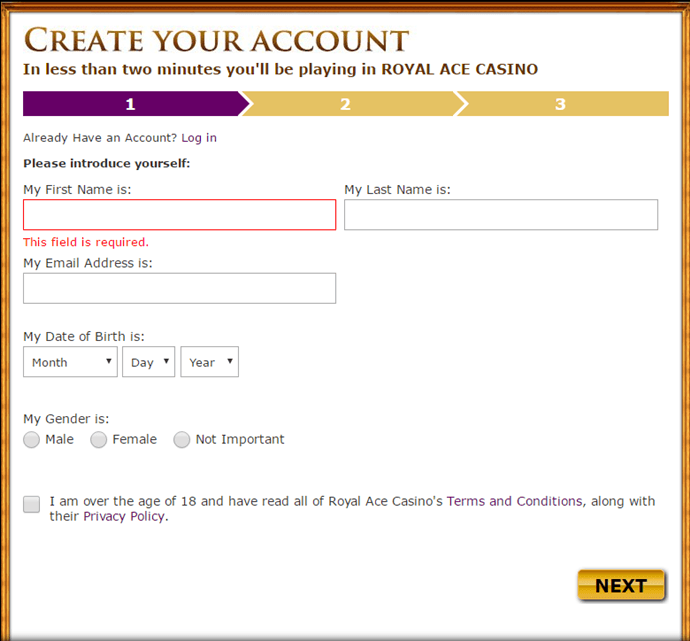Select the Male radio button

pos(31,440)
